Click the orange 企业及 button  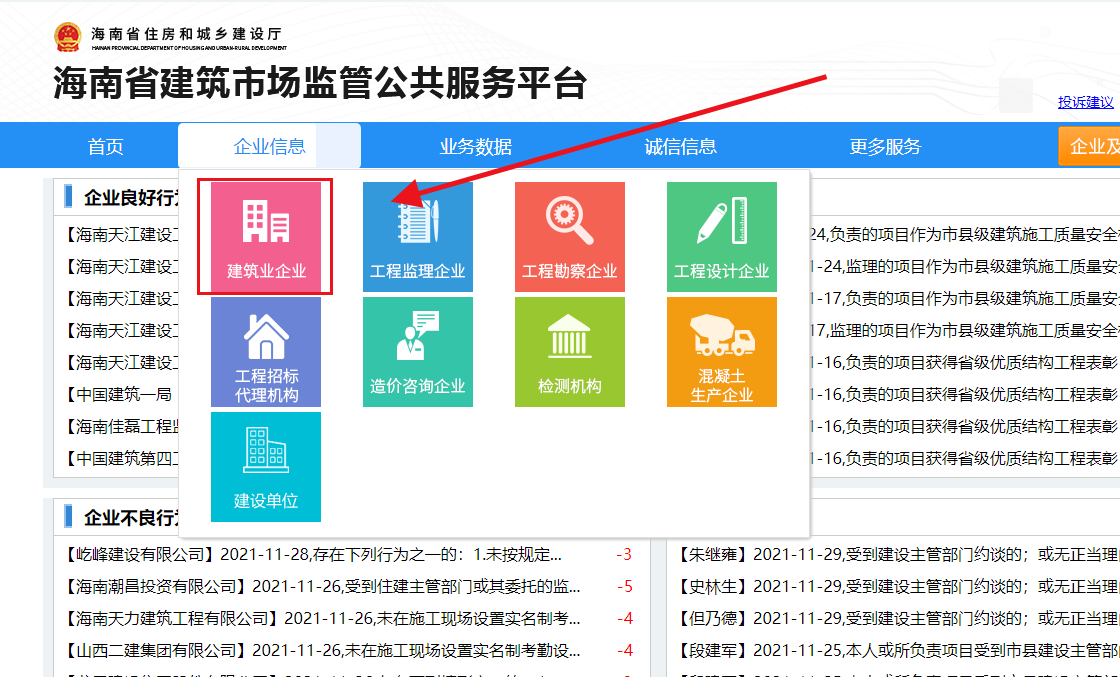click(1090, 147)
